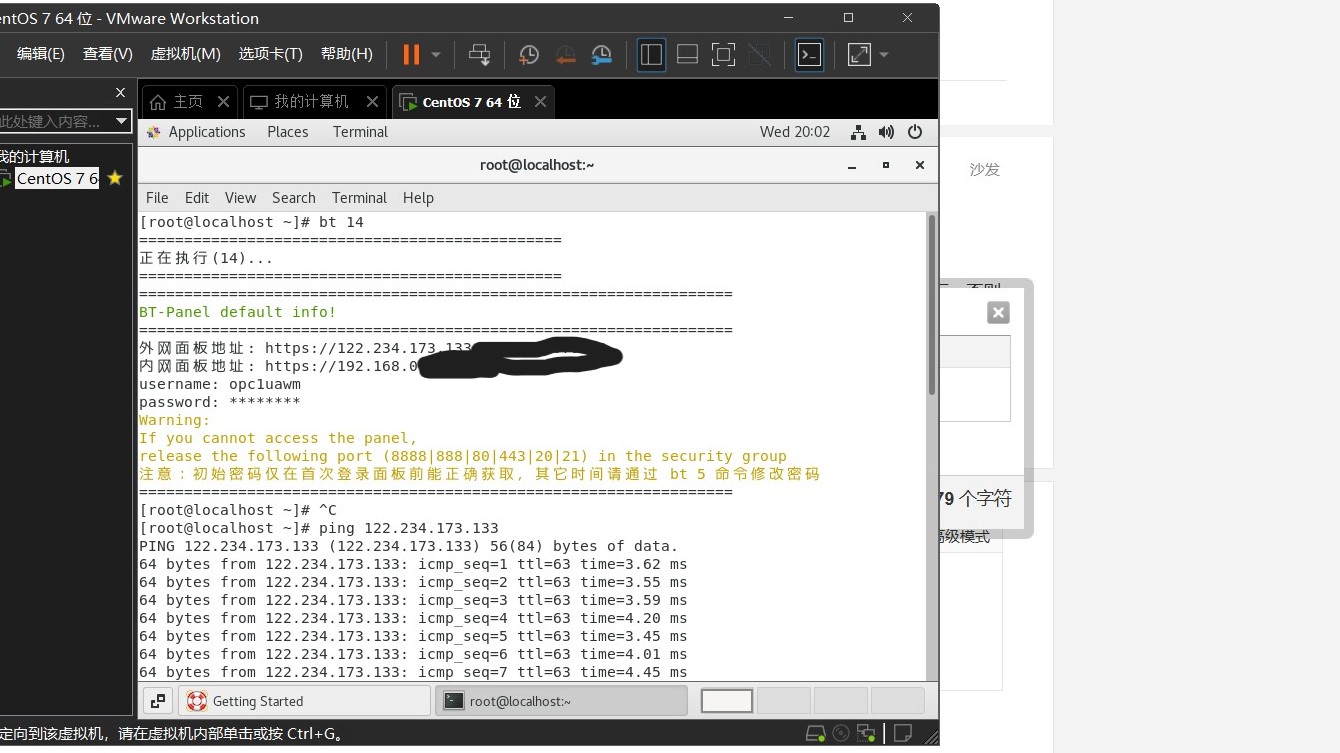Open the library search dropdown arrow
1340x753 pixels.
[122, 121]
